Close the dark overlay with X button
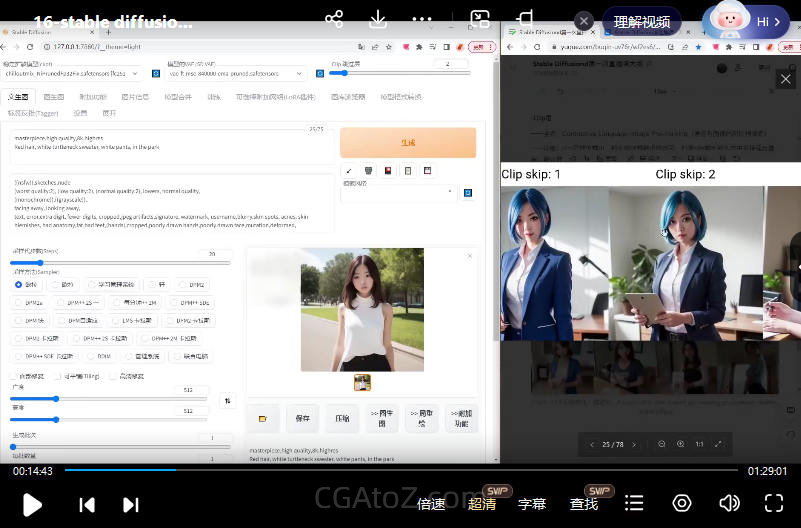This screenshot has width=801, height=528. (x=785, y=79)
